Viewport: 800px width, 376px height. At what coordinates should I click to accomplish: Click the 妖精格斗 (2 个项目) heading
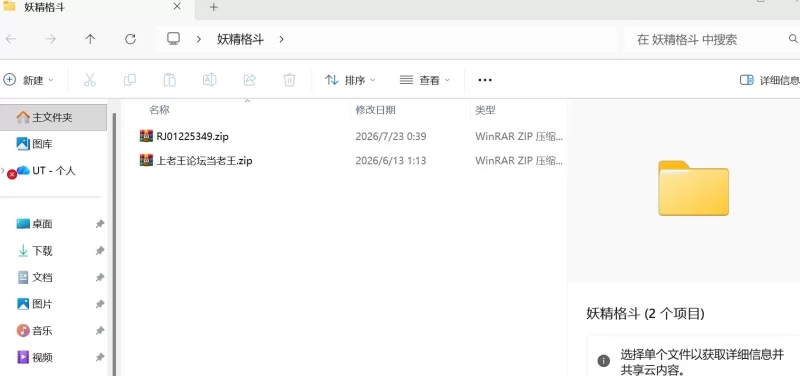[645, 314]
